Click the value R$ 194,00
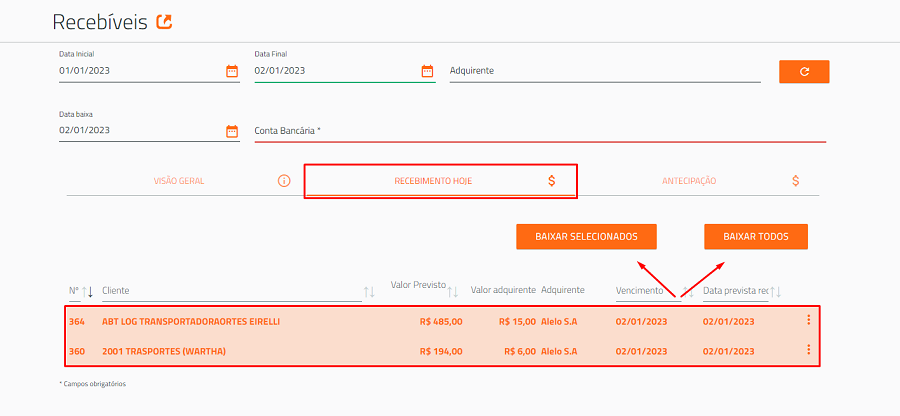 440,351
